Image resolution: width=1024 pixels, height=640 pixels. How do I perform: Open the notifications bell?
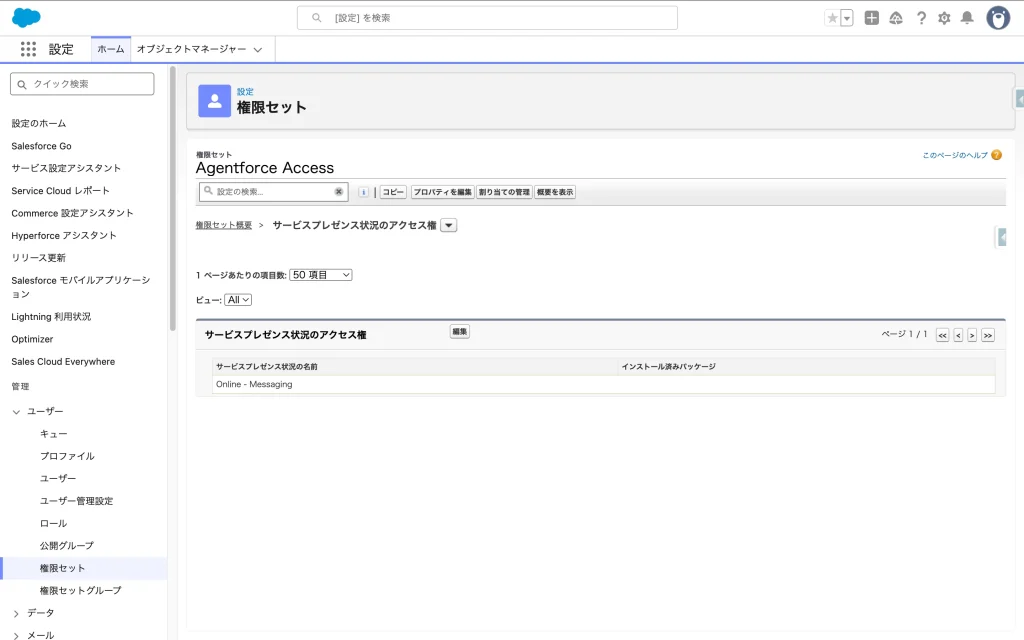(x=967, y=18)
